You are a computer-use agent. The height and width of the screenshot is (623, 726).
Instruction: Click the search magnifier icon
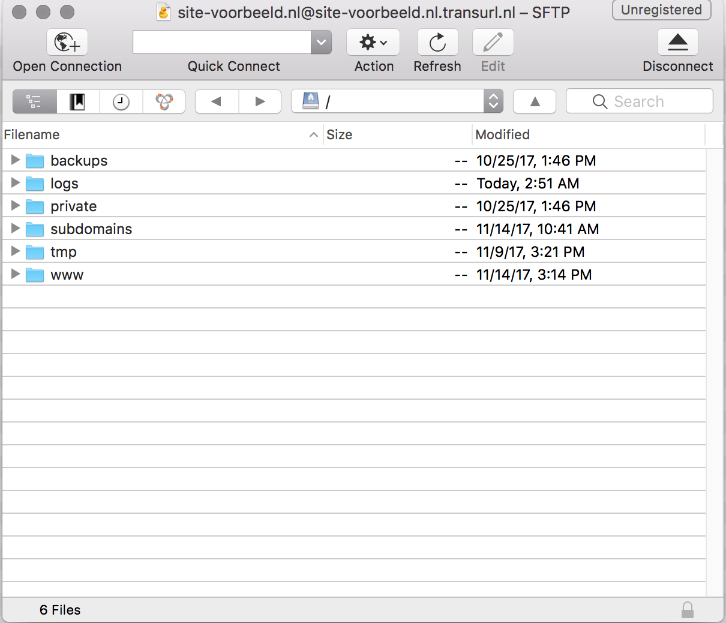tap(600, 101)
